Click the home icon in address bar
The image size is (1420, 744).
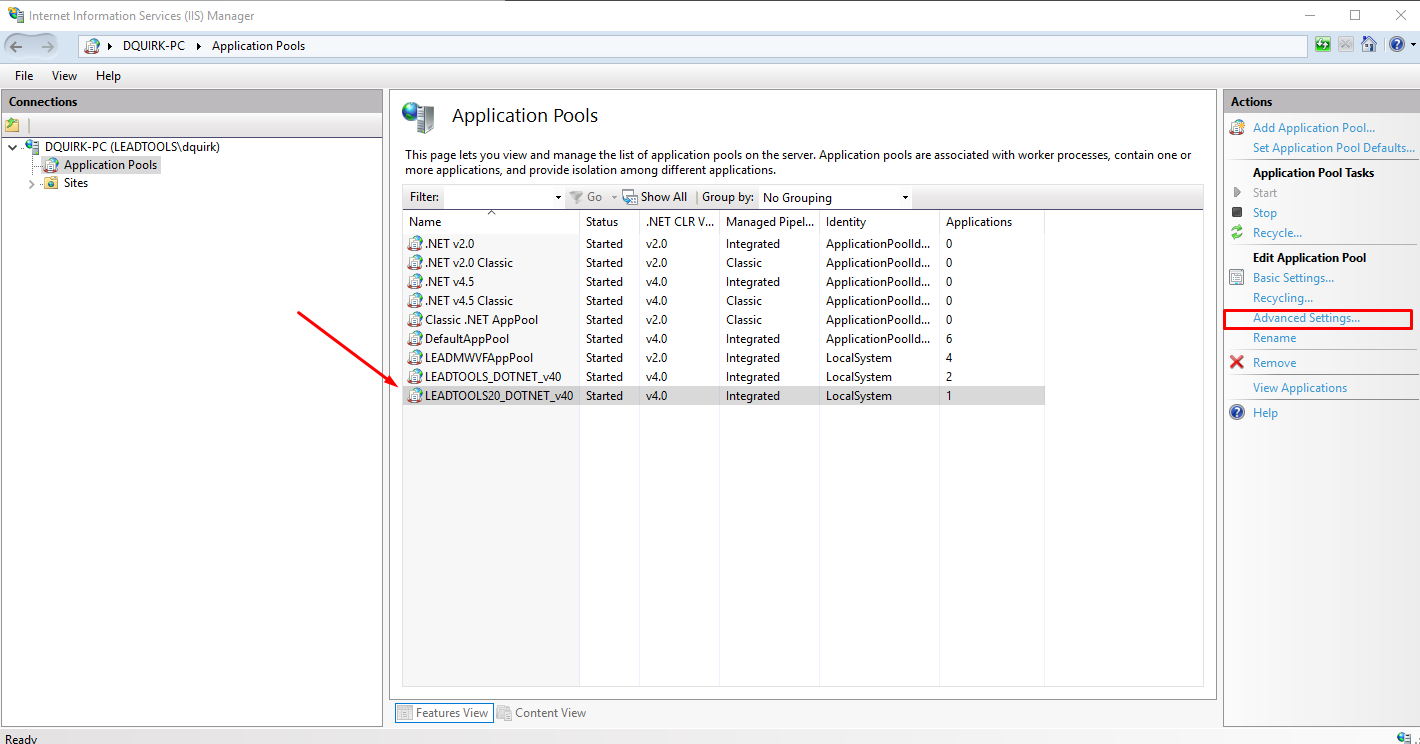click(1369, 45)
